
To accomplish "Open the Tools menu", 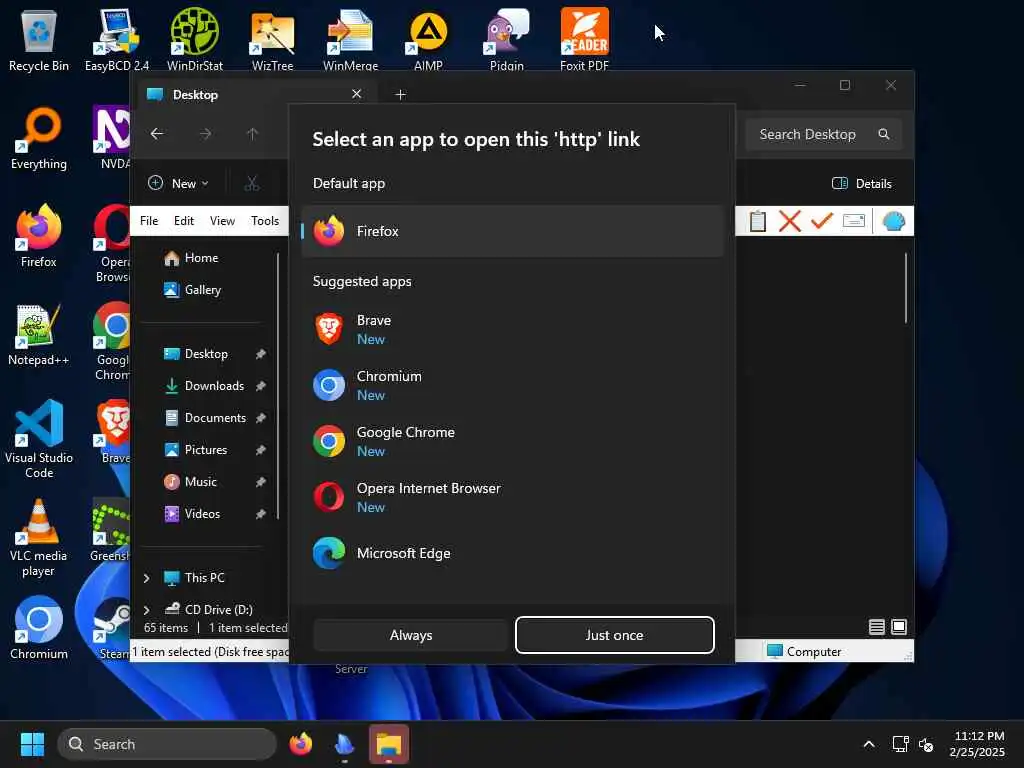I will pyautogui.click(x=264, y=221).
